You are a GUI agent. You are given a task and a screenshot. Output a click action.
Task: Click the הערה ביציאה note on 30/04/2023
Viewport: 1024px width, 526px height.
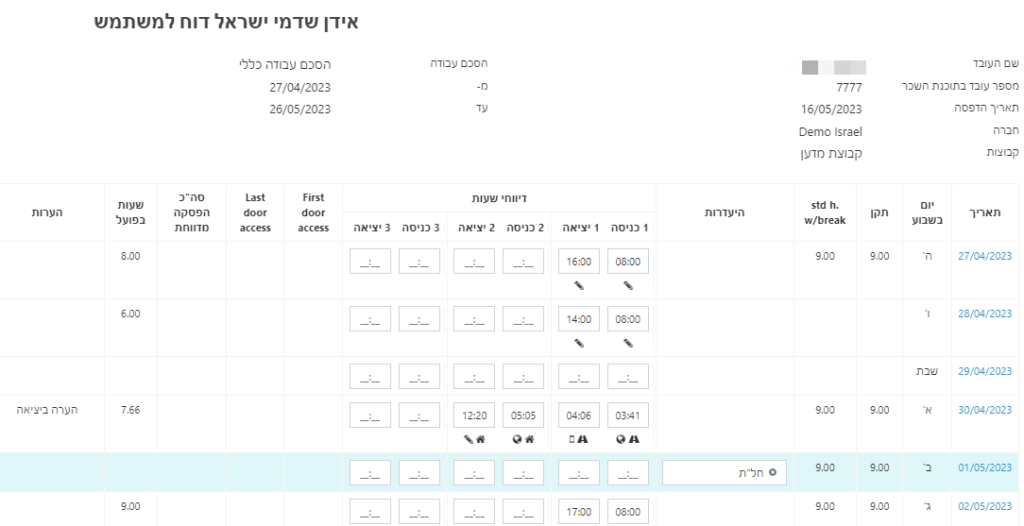pyautogui.click(x=47, y=410)
